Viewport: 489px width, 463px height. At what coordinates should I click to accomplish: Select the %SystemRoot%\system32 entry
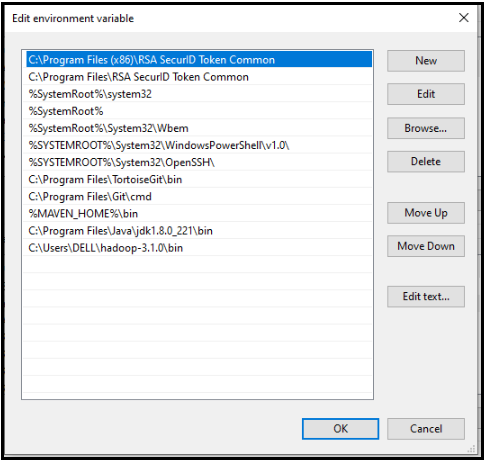[x=199, y=94]
